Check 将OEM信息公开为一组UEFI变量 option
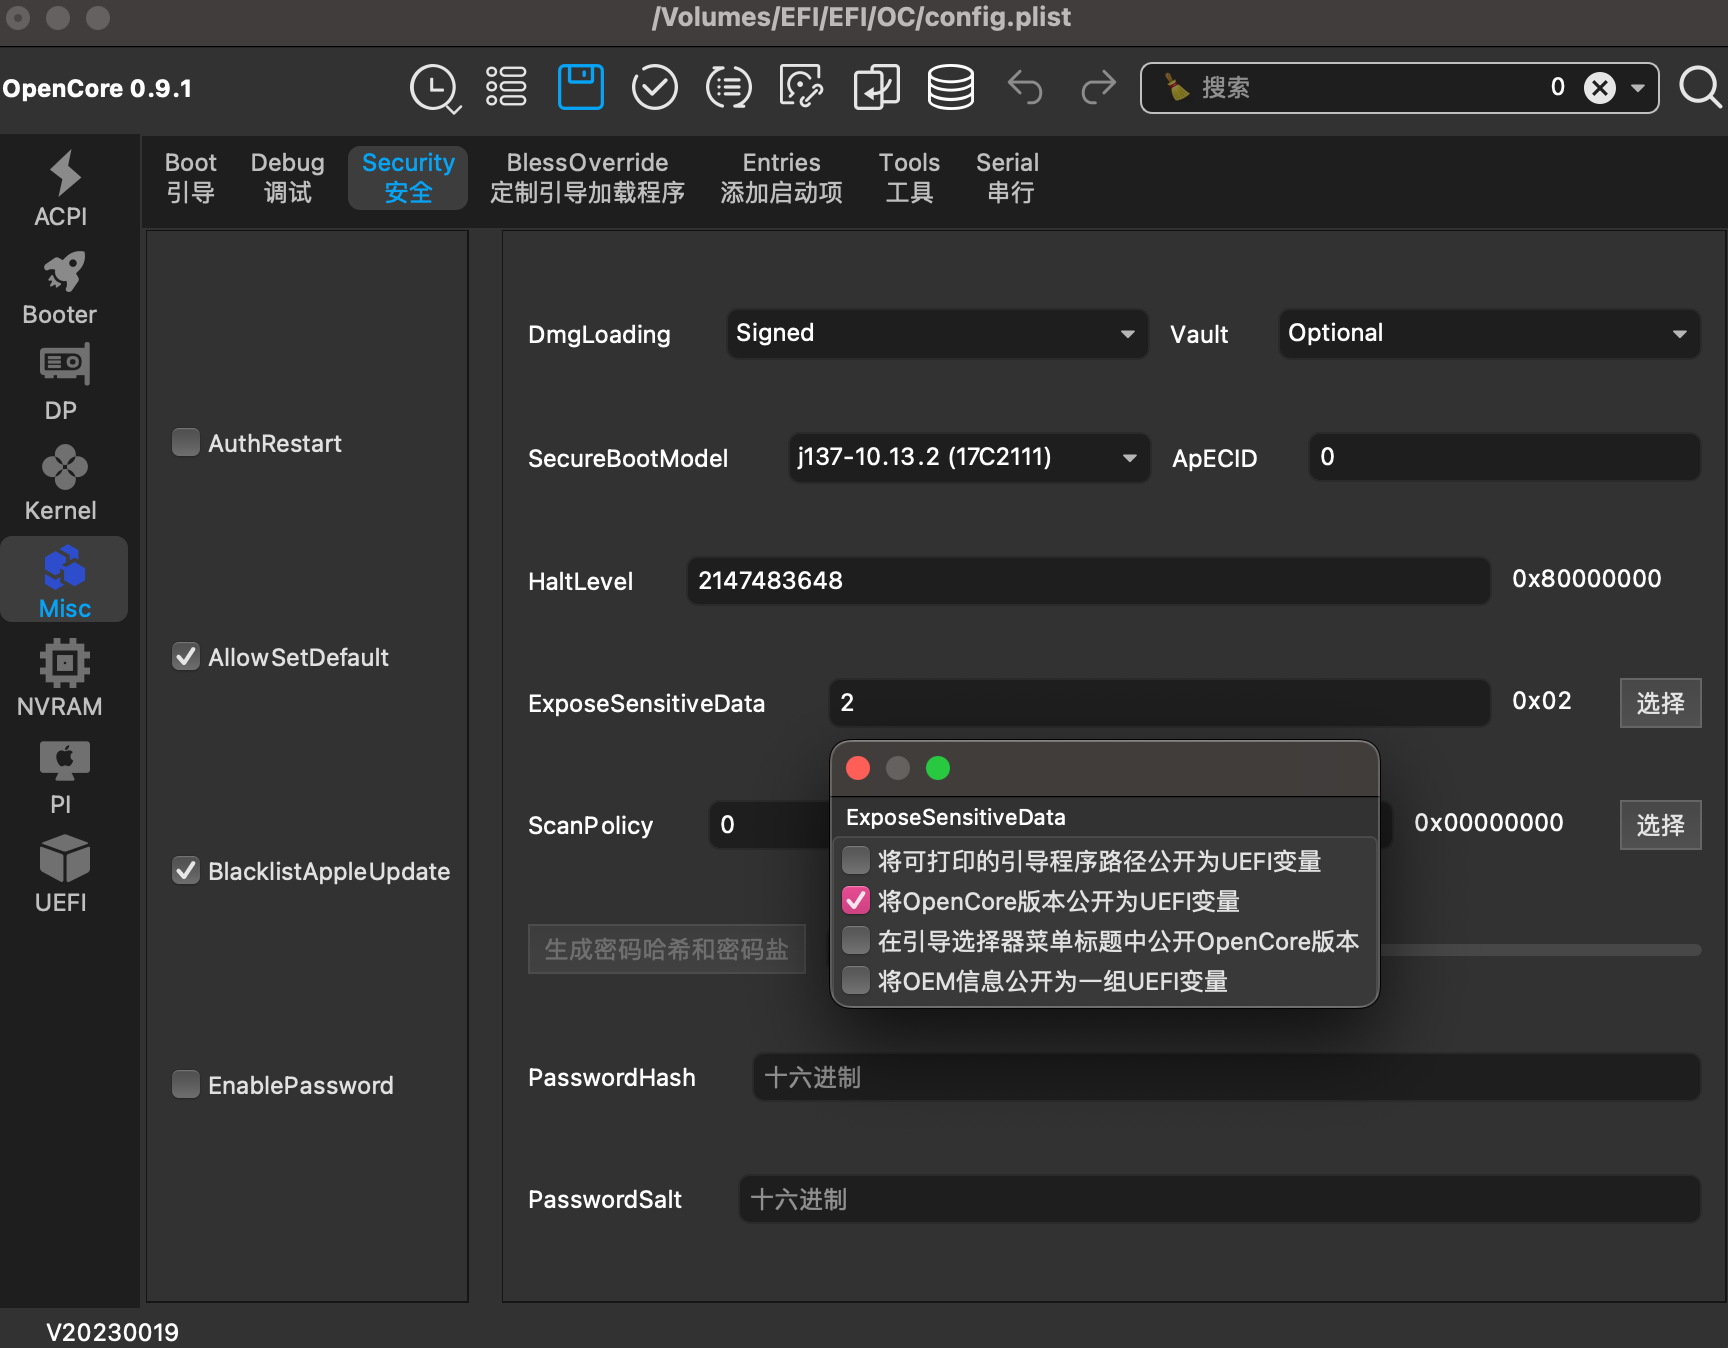This screenshot has height=1348, width=1728. 856,980
